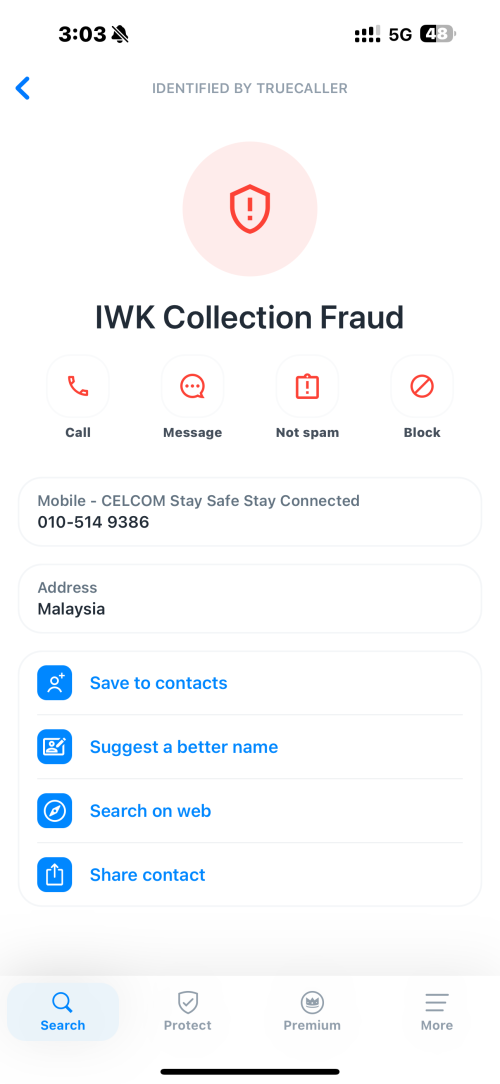Select Search on web text link
This screenshot has width=500, height=1084.
click(150, 811)
